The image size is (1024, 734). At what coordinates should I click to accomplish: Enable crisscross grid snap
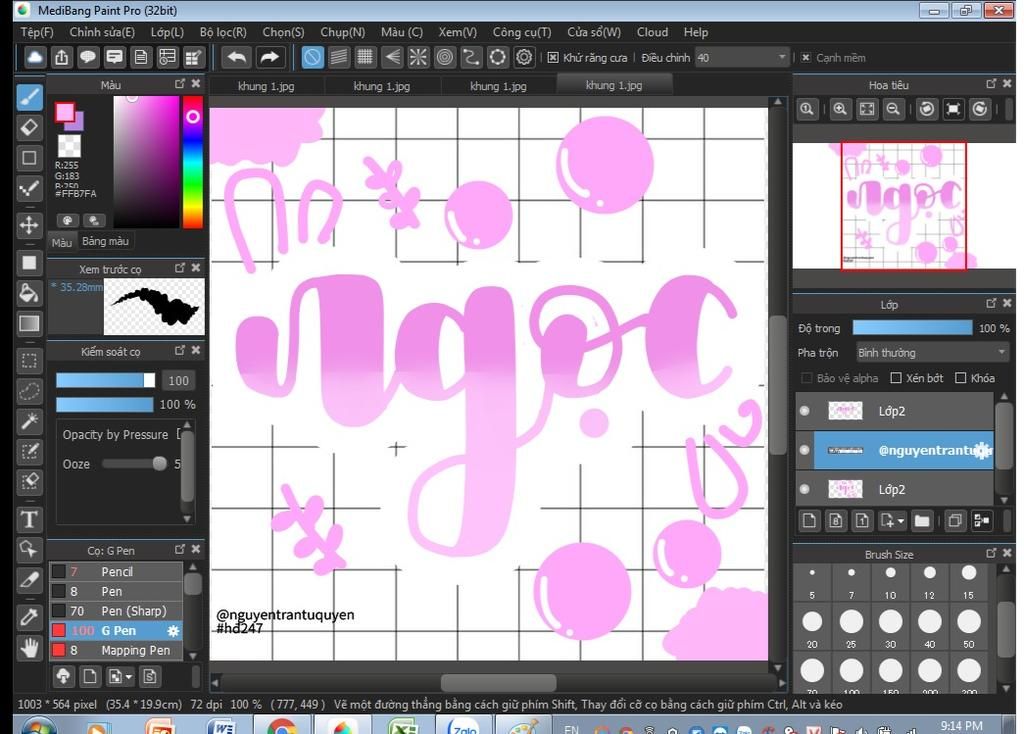(365, 57)
